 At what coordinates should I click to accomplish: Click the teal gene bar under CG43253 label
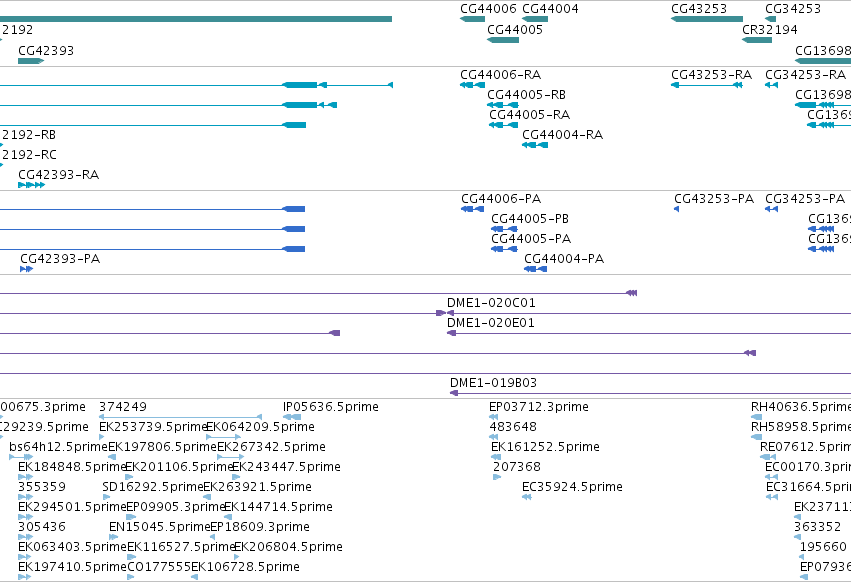tap(707, 19)
